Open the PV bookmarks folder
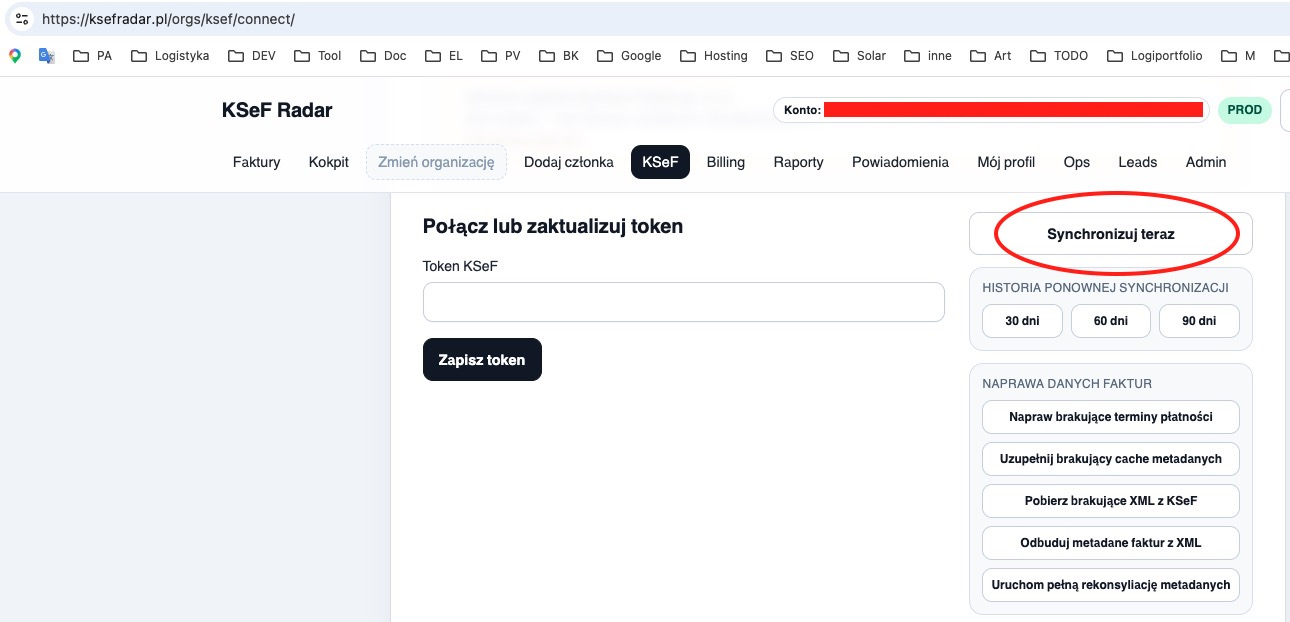Screen dimensions: 1290x622 point(501,56)
